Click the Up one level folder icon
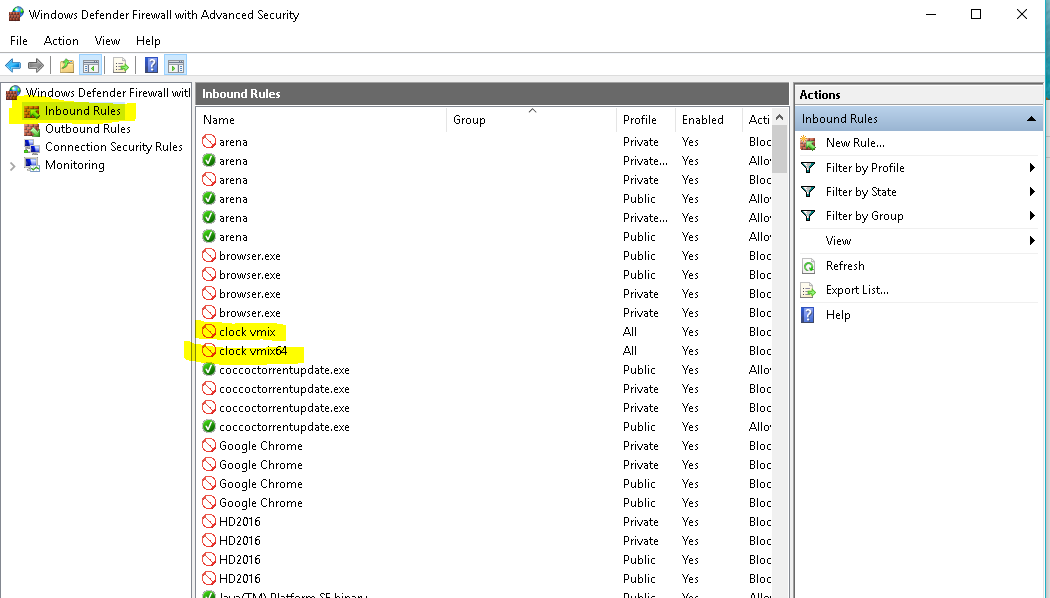Screen dimensions: 1050x598 (x=66, y=66)
